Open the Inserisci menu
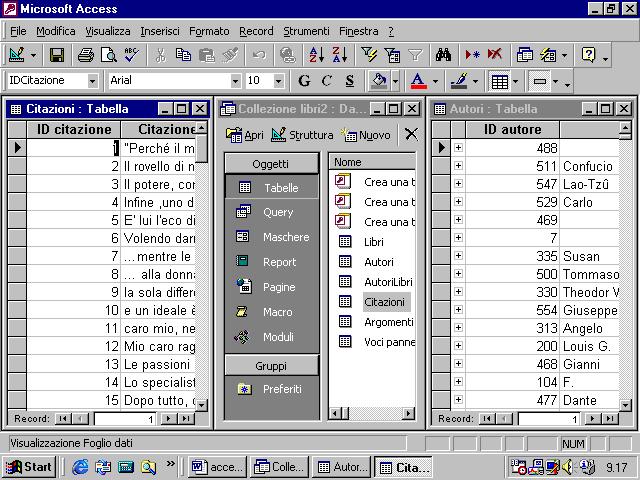 pos(160,31)
